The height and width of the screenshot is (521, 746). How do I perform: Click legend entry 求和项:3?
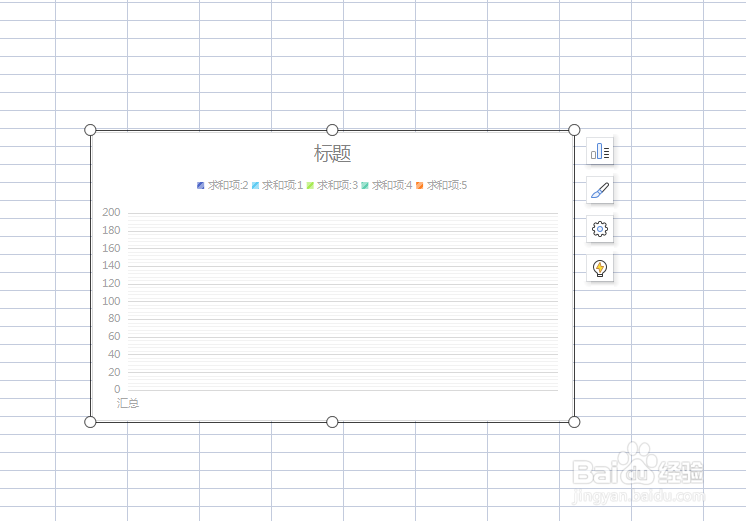[332, 185]
